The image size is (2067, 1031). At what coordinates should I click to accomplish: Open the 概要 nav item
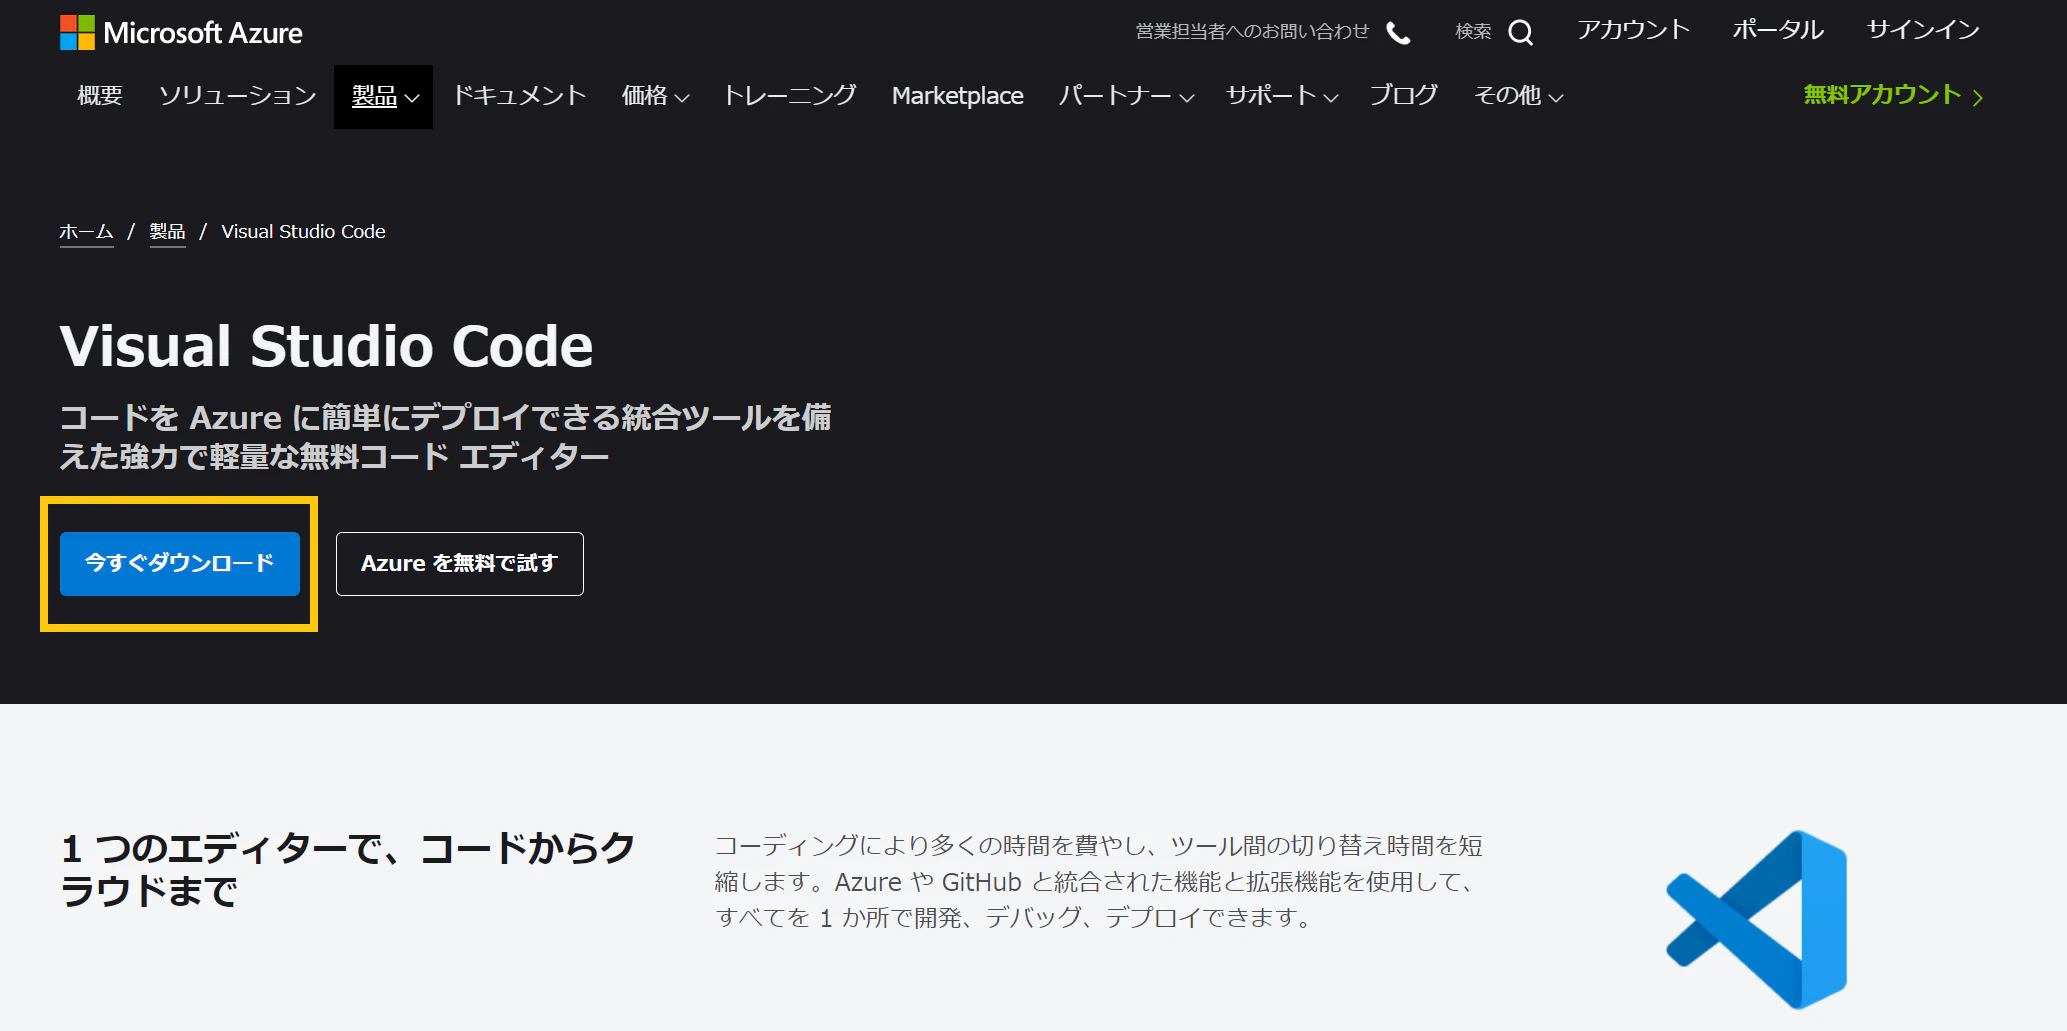100,95
